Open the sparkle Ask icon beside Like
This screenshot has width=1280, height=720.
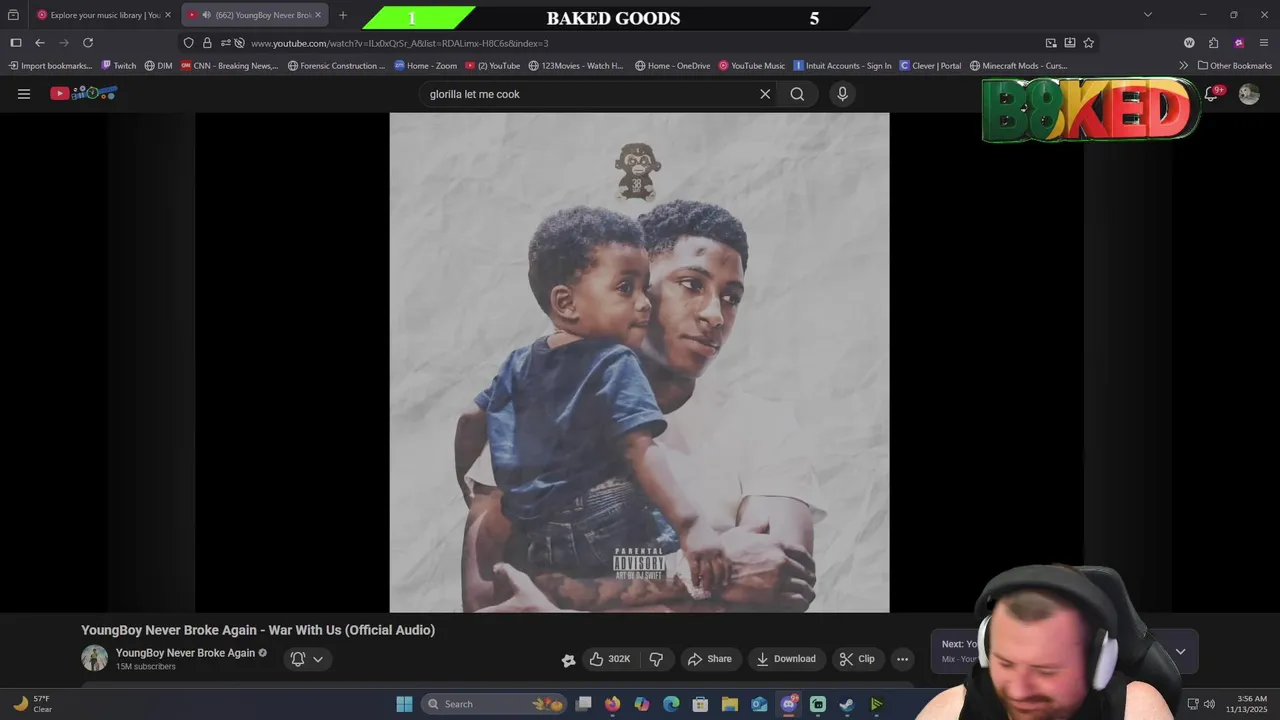(568, 659)
